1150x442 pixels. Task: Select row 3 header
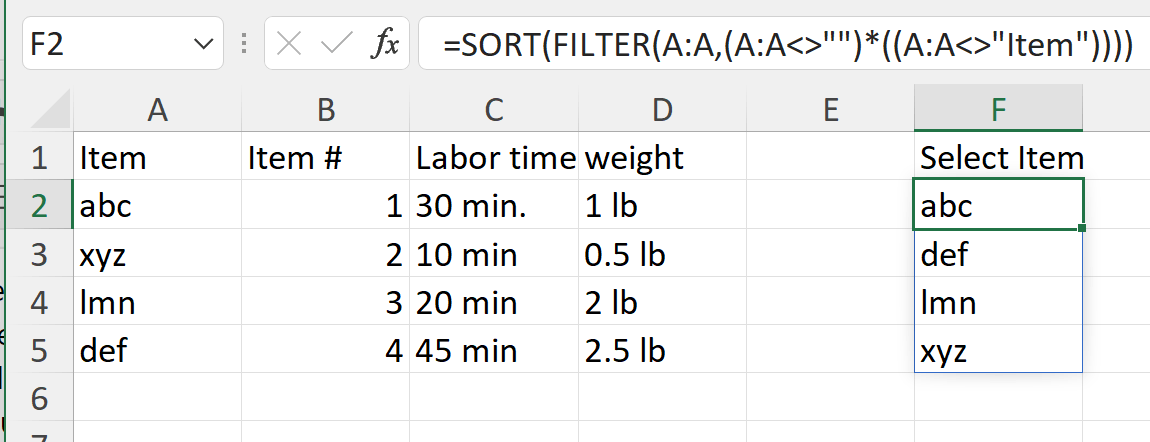38,255
